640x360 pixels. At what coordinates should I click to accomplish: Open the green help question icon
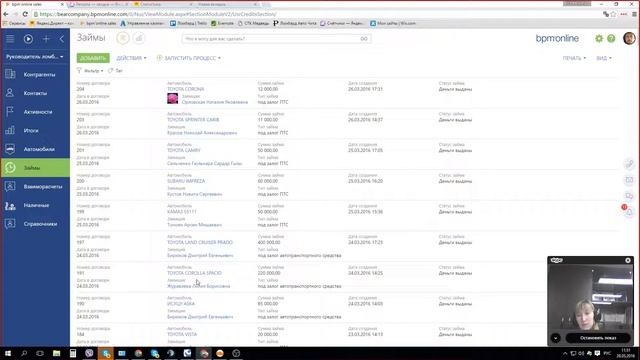point(611,38)
